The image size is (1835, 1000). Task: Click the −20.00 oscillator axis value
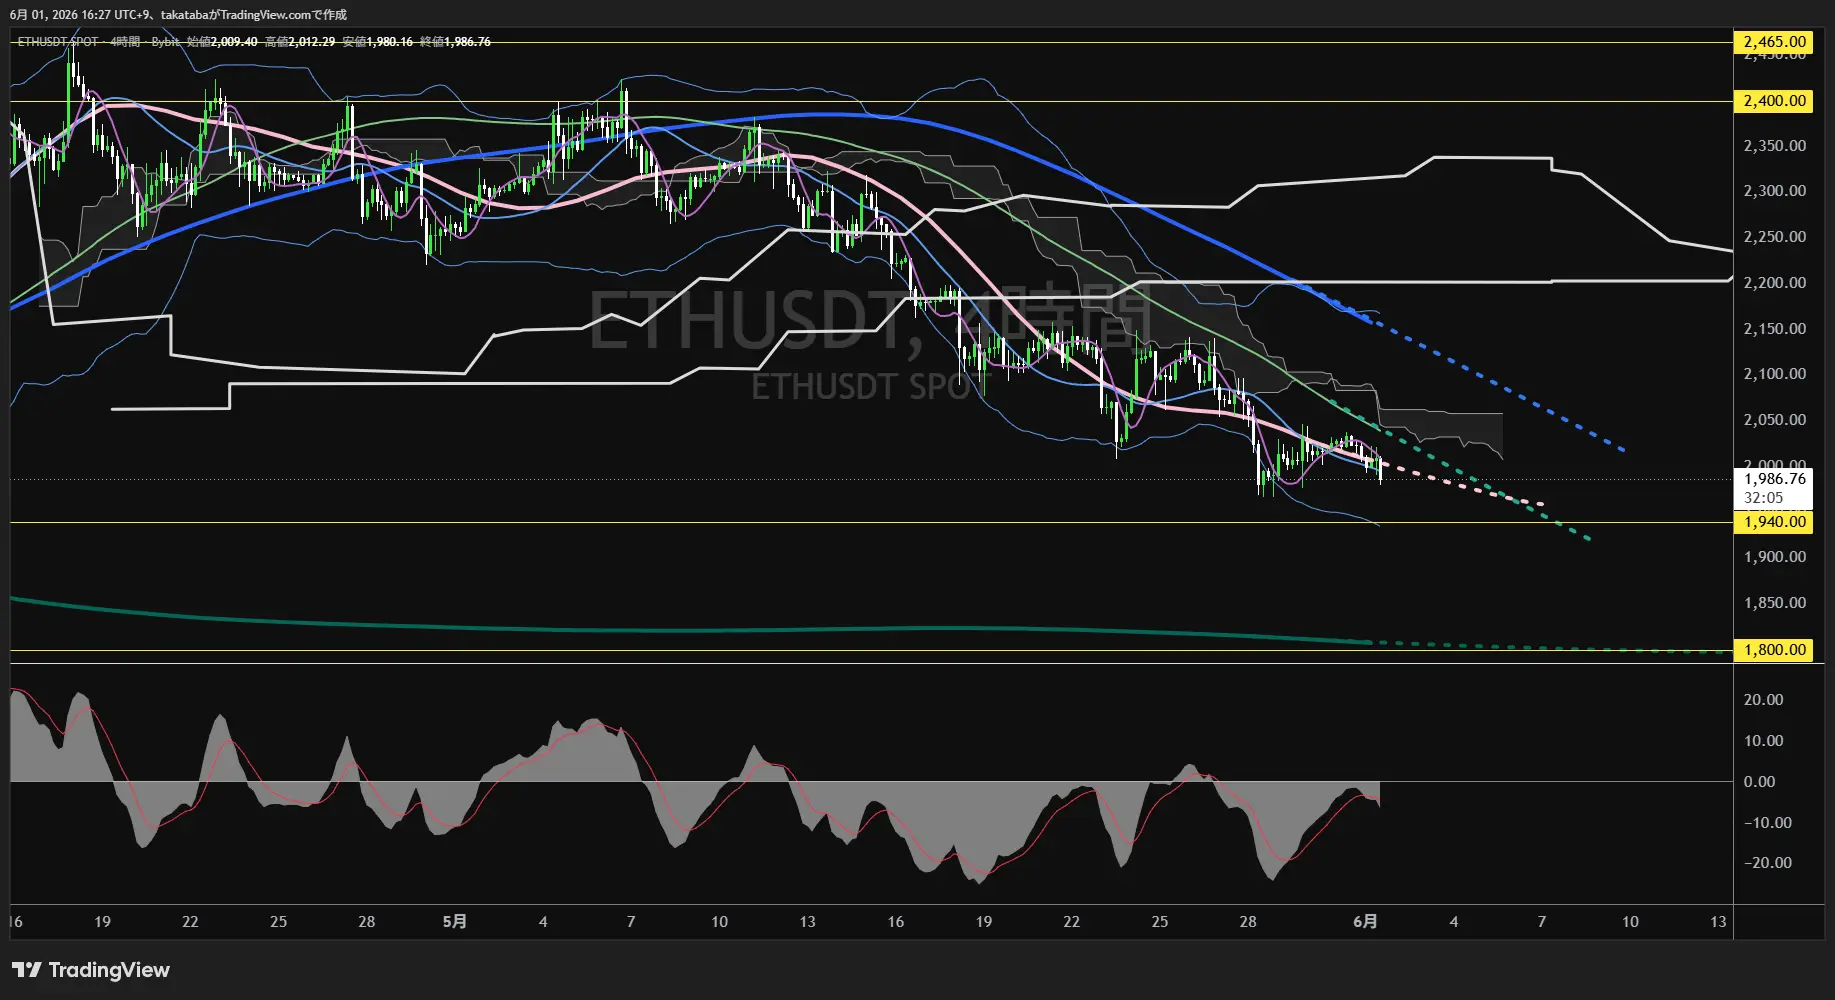pos(1768,863)
